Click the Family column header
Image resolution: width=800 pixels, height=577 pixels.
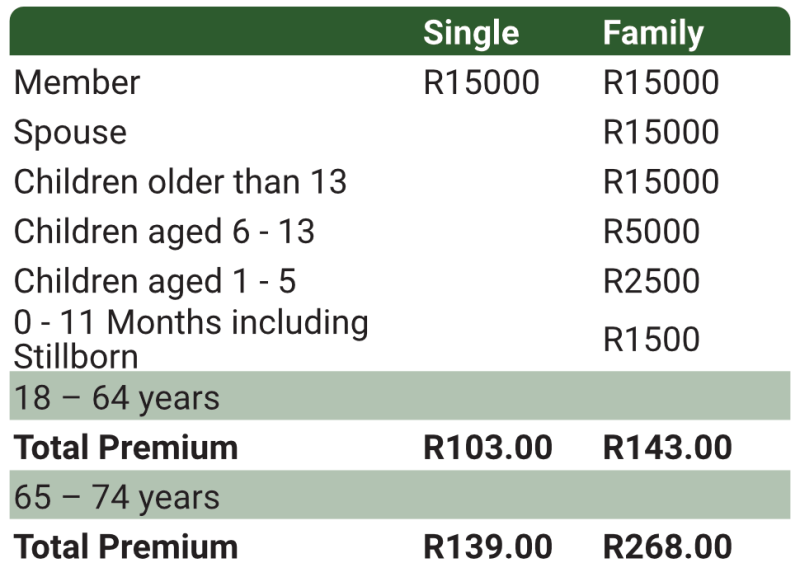coord(653,33)
